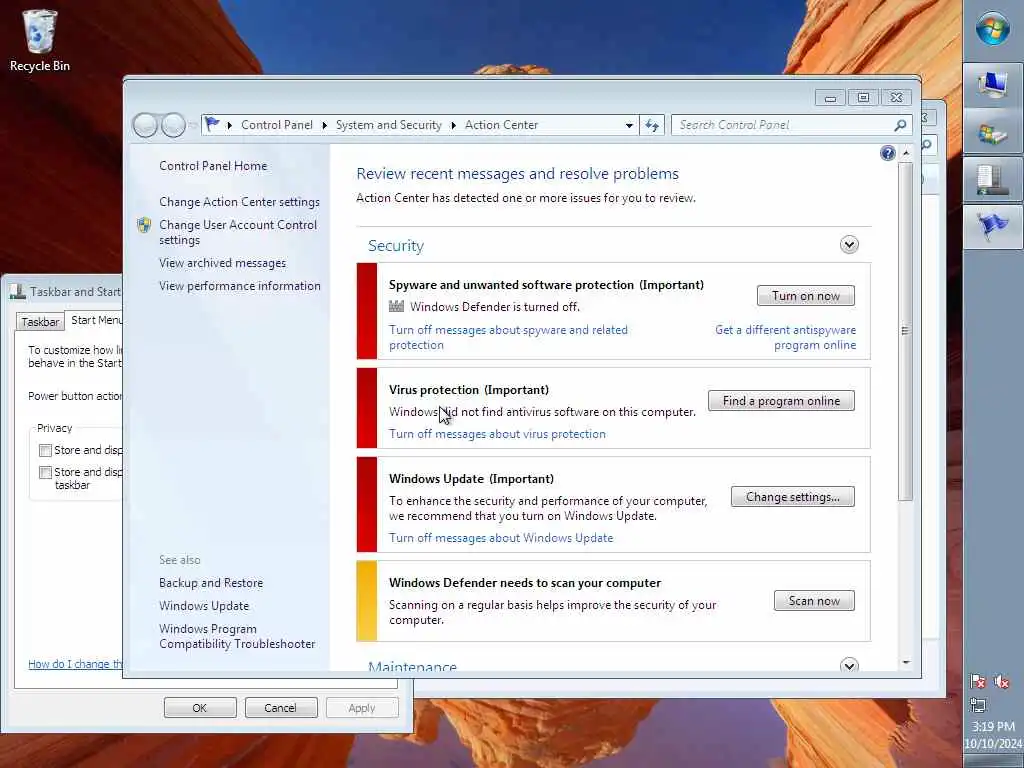Expand arrow after Control Panel breadcrumb
The image size is (1024, 768).
tap(324, 125)
